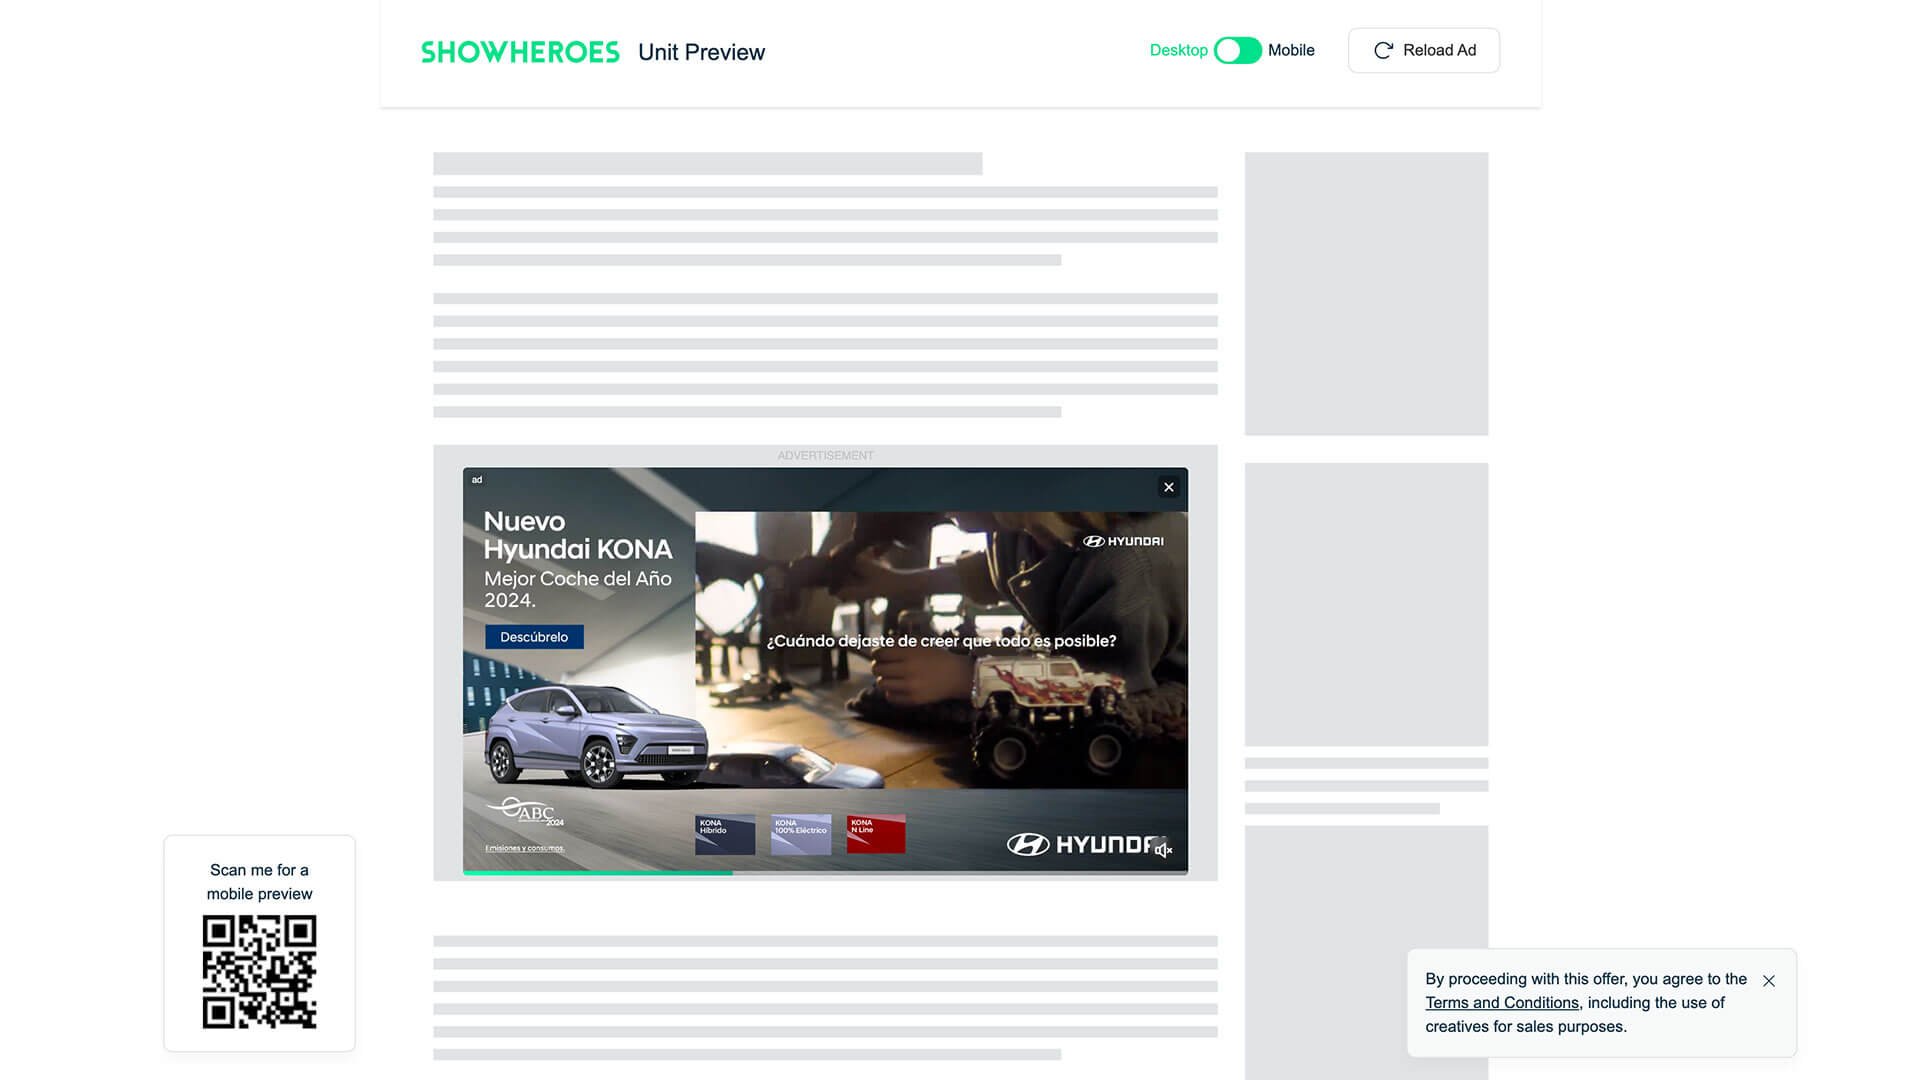This screenshot has width=1920, height=1080.
Task: Click the ABC 2024 award logo
Action: click(525, 812)
